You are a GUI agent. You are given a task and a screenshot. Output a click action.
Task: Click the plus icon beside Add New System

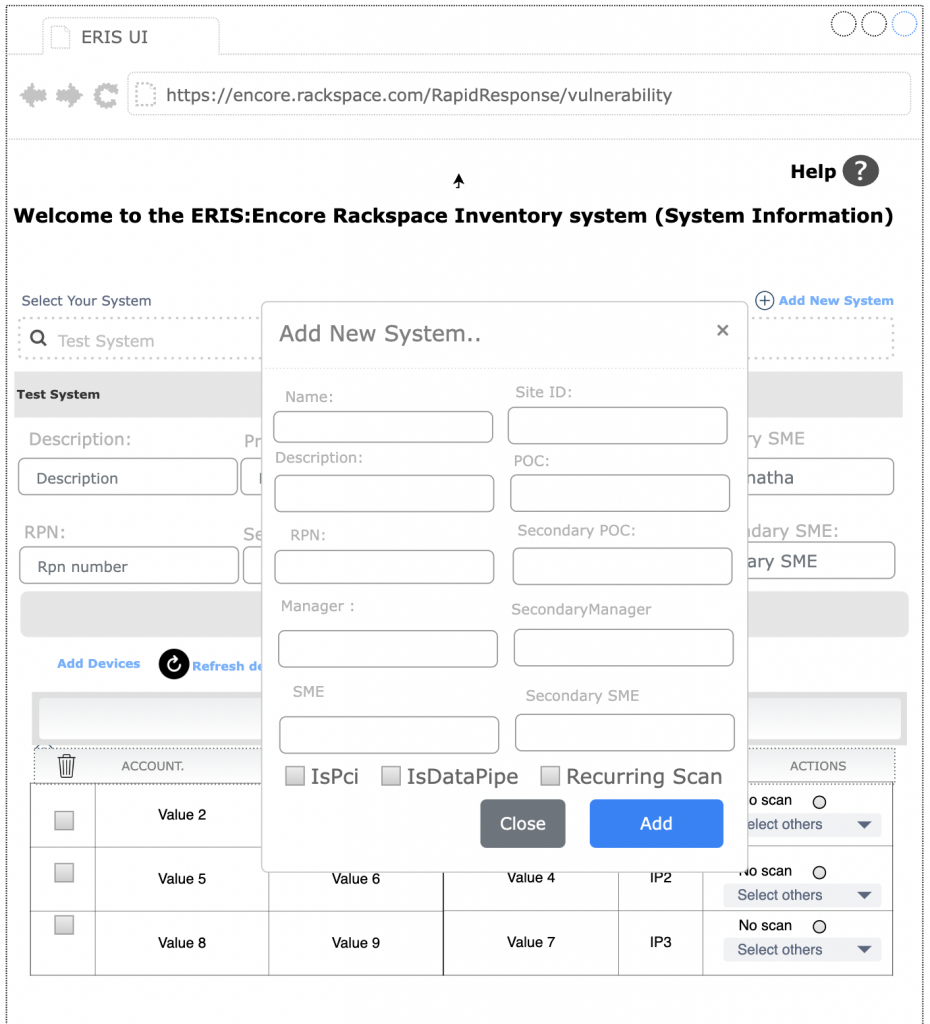[x=764, y=300]
